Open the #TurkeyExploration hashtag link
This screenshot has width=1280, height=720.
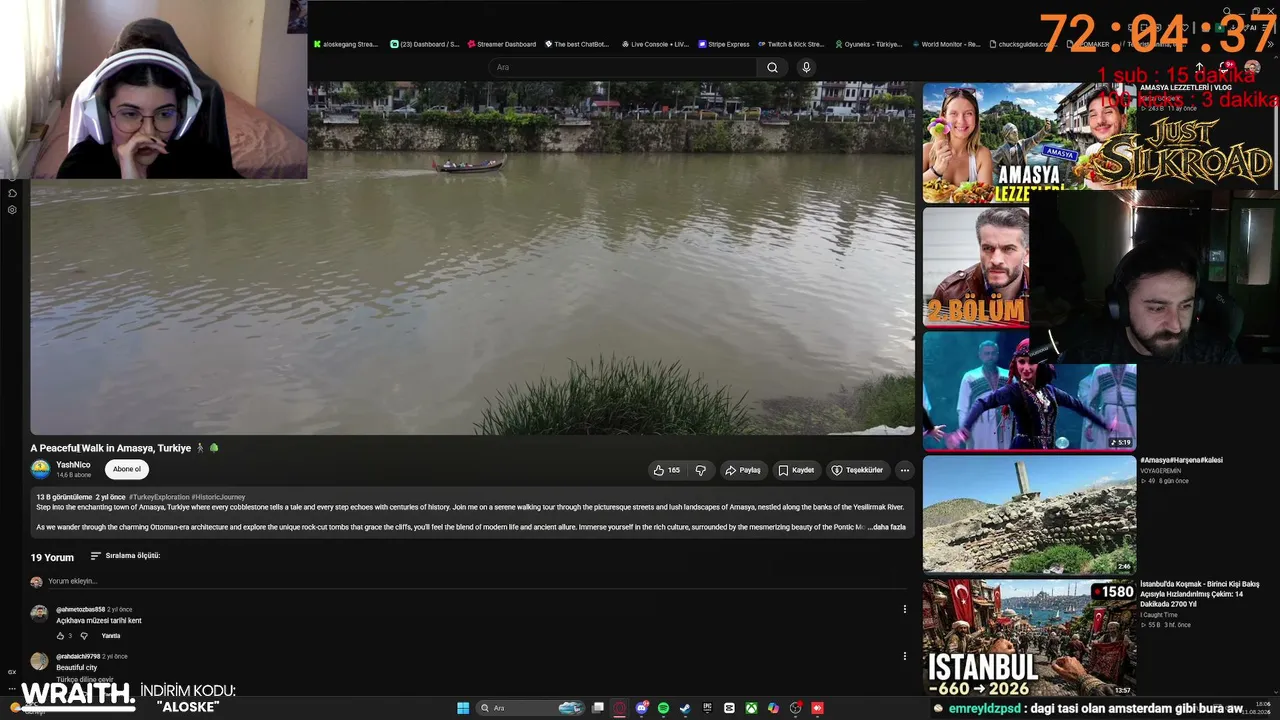pos(159,497)
